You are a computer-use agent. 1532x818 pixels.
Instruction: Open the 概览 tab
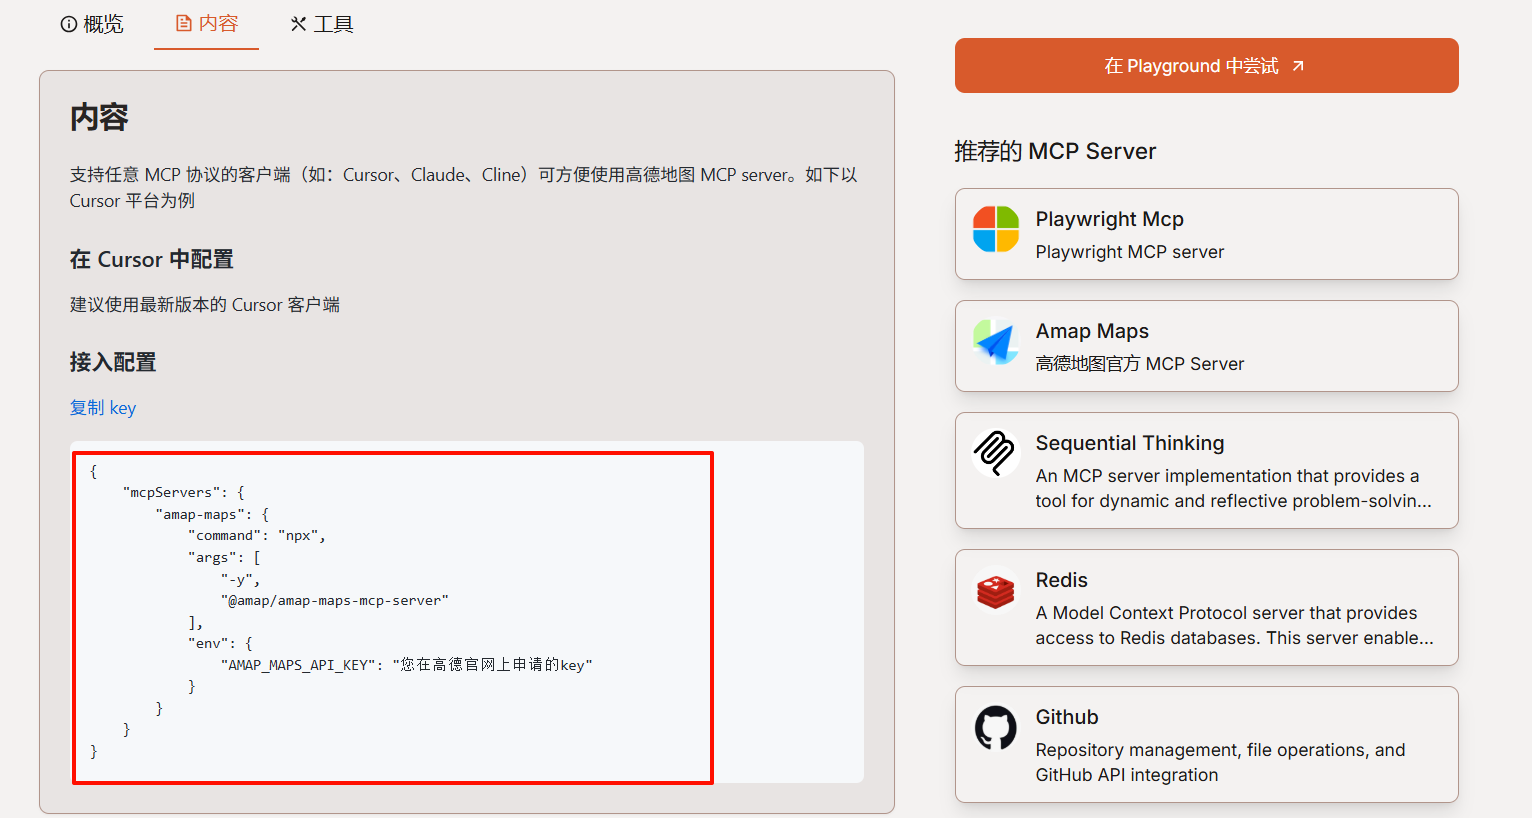[92, 24]
